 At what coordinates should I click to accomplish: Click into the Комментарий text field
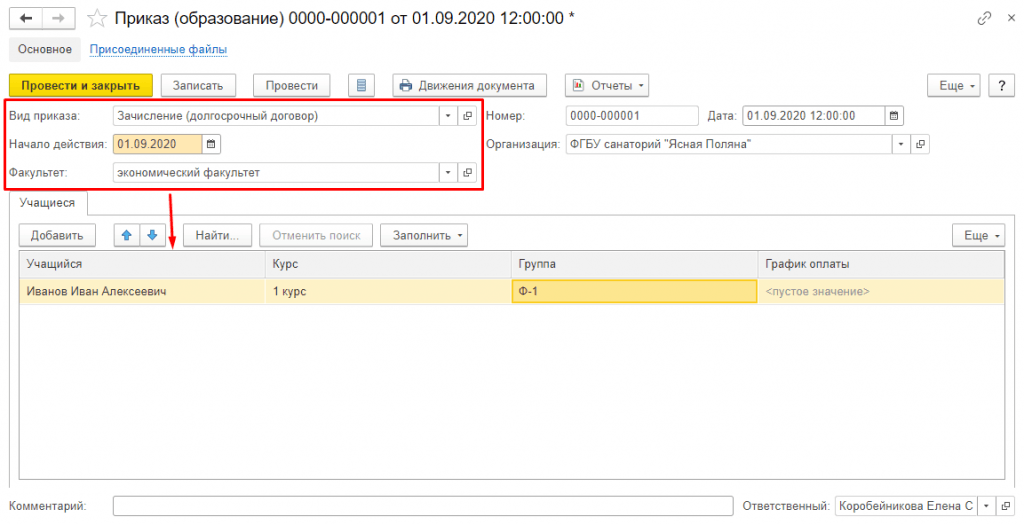pyautogui.click(x=420, y=506)
